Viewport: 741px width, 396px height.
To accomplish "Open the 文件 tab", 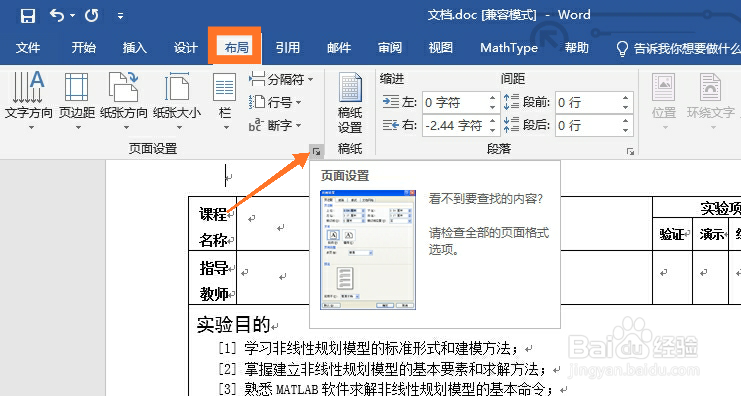I will click(28, 48).
